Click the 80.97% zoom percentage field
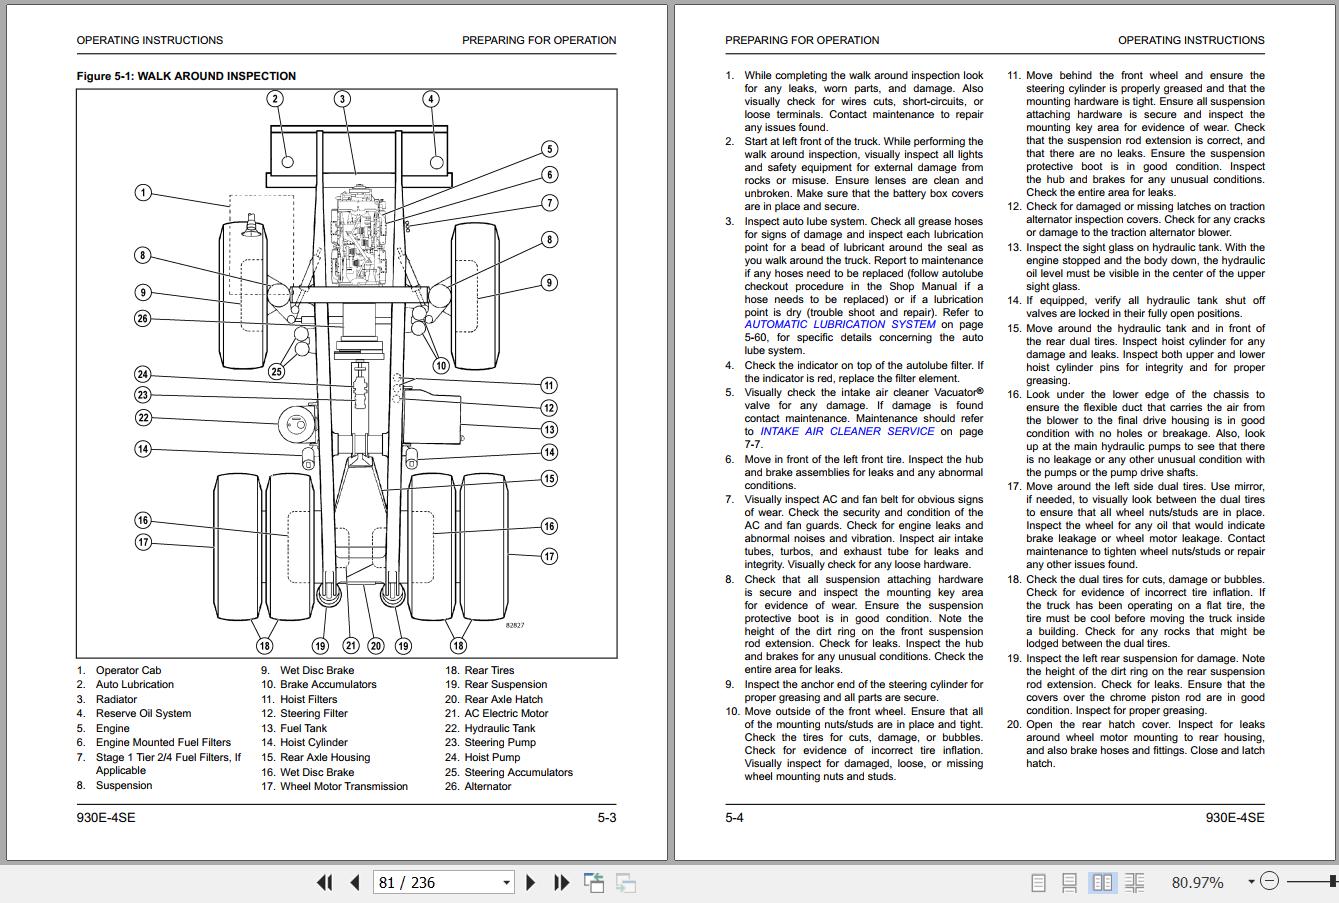 pos(1197,882)
